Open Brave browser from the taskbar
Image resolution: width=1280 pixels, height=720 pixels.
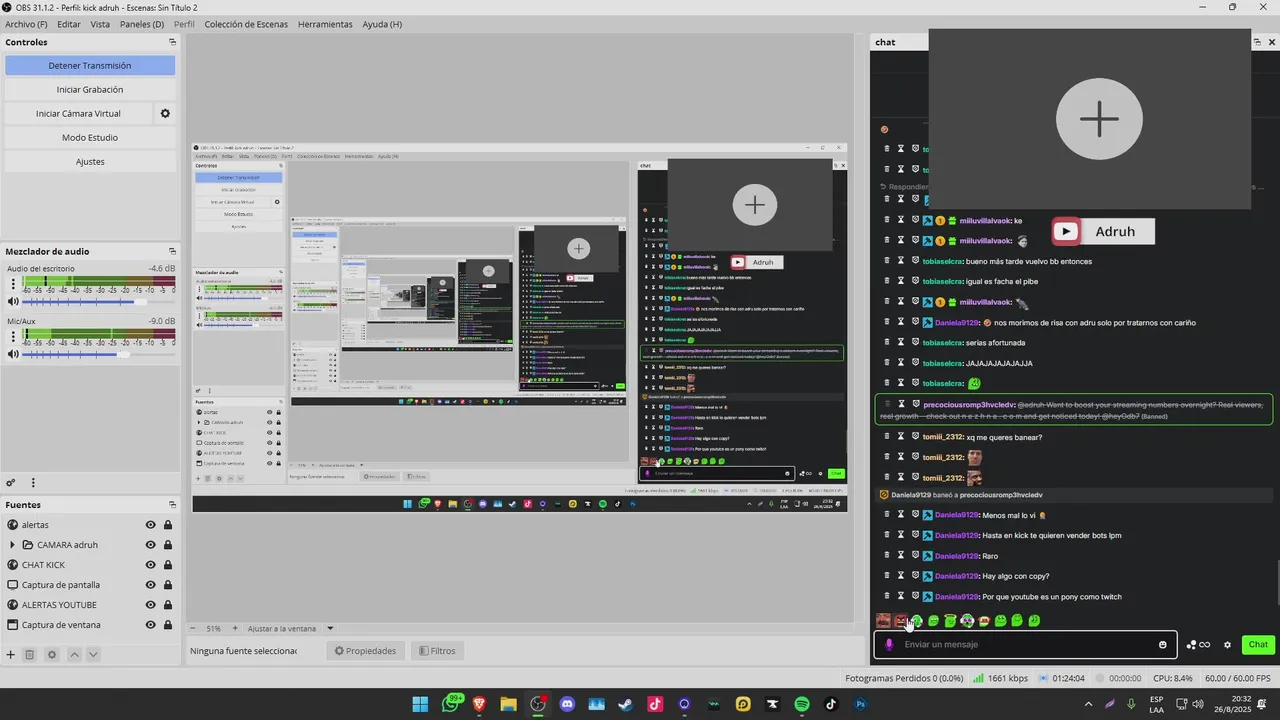(x=480, y=704)
